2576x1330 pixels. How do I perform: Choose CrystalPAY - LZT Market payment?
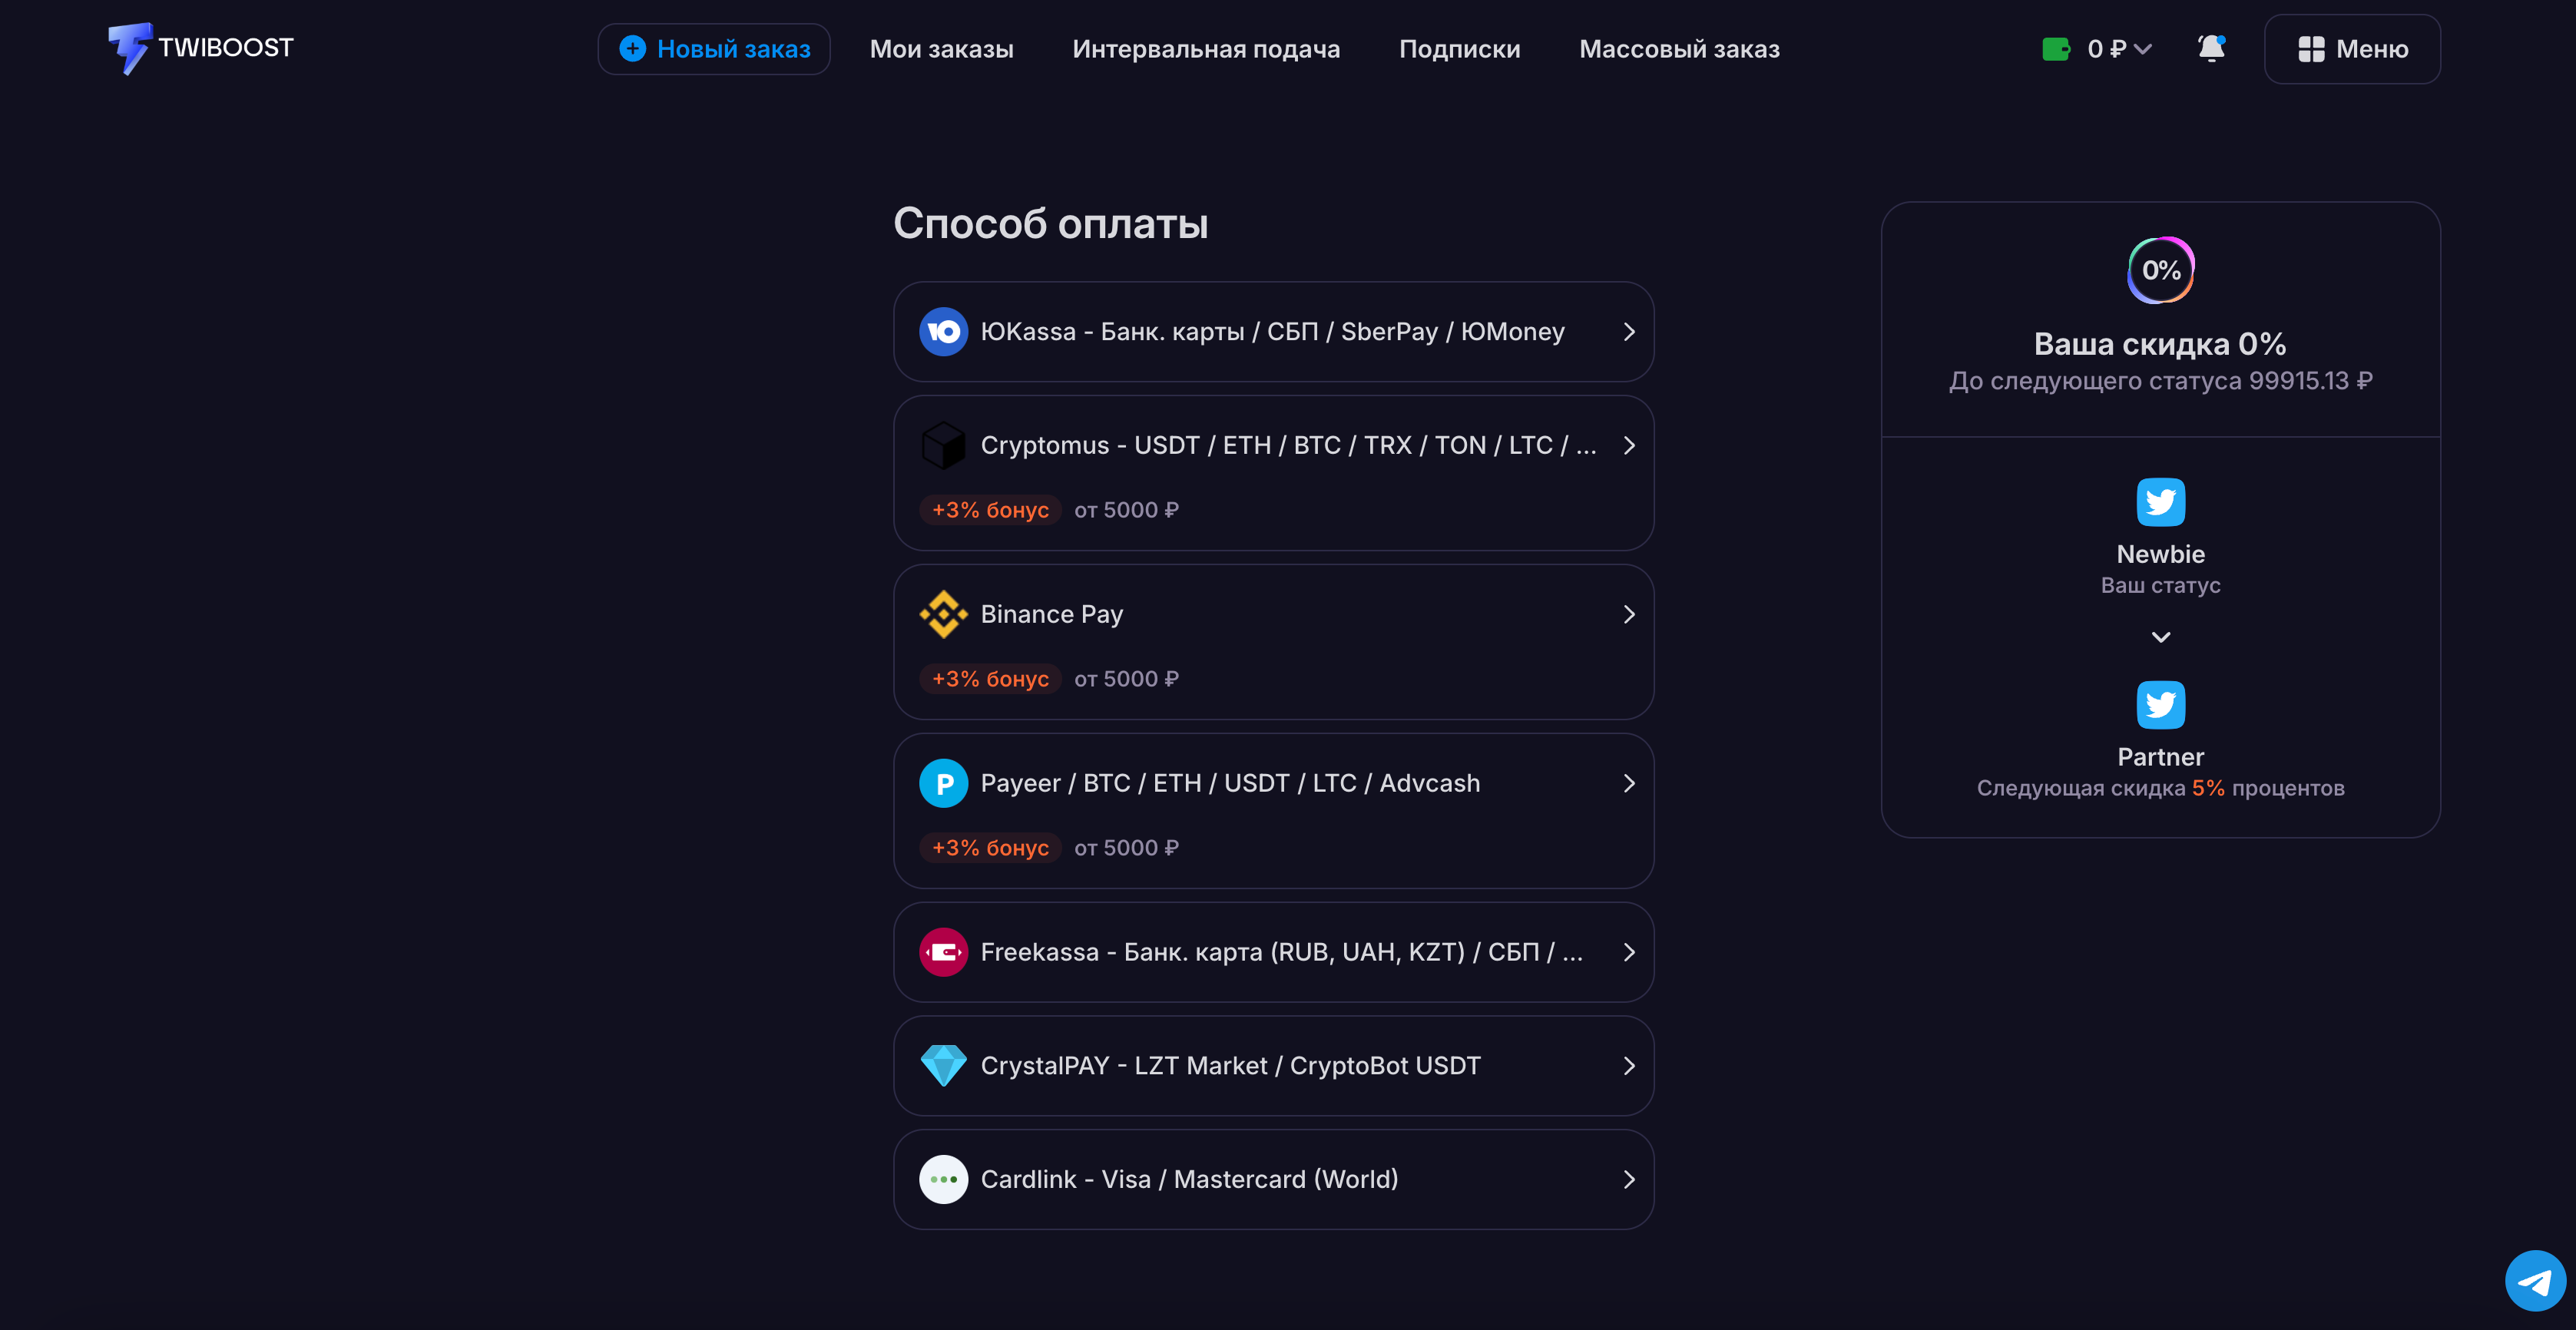pos(1273,1066)
